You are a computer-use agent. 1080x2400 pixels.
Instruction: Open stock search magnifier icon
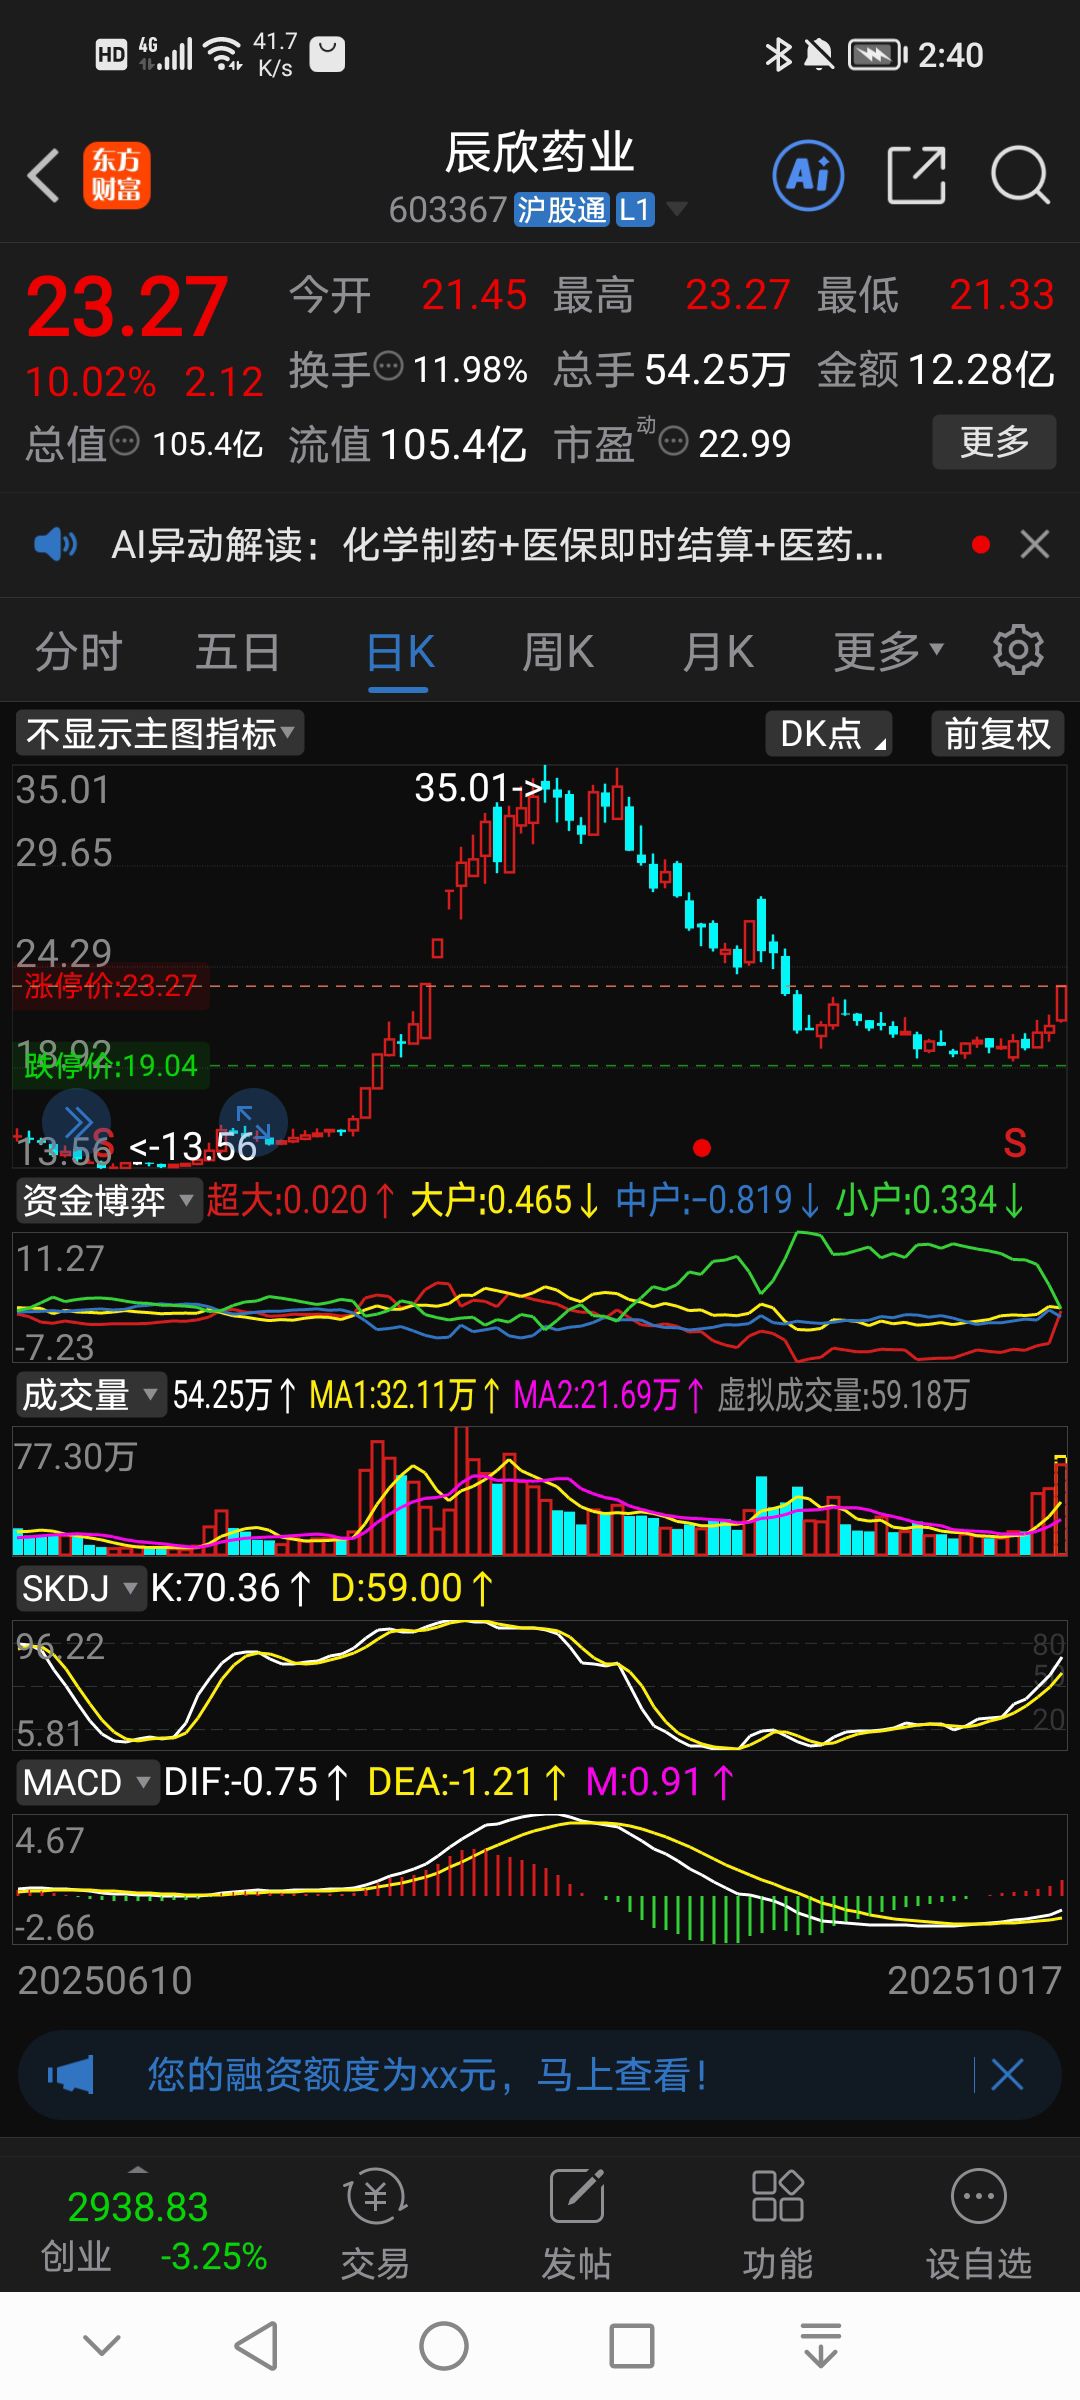point(1019,175)
